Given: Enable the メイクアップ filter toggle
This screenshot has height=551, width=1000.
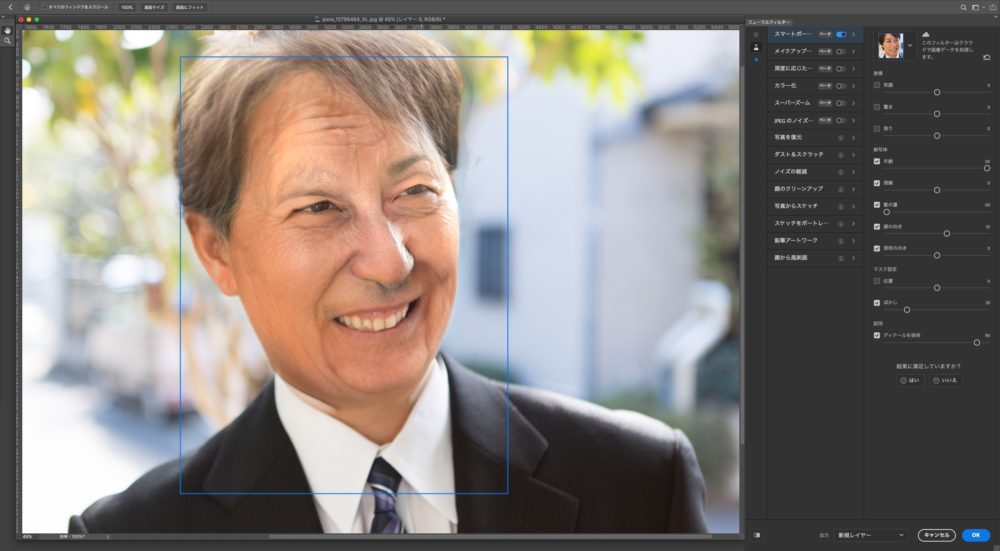Looking at the screenshot, I should click(x=841, y=52).
